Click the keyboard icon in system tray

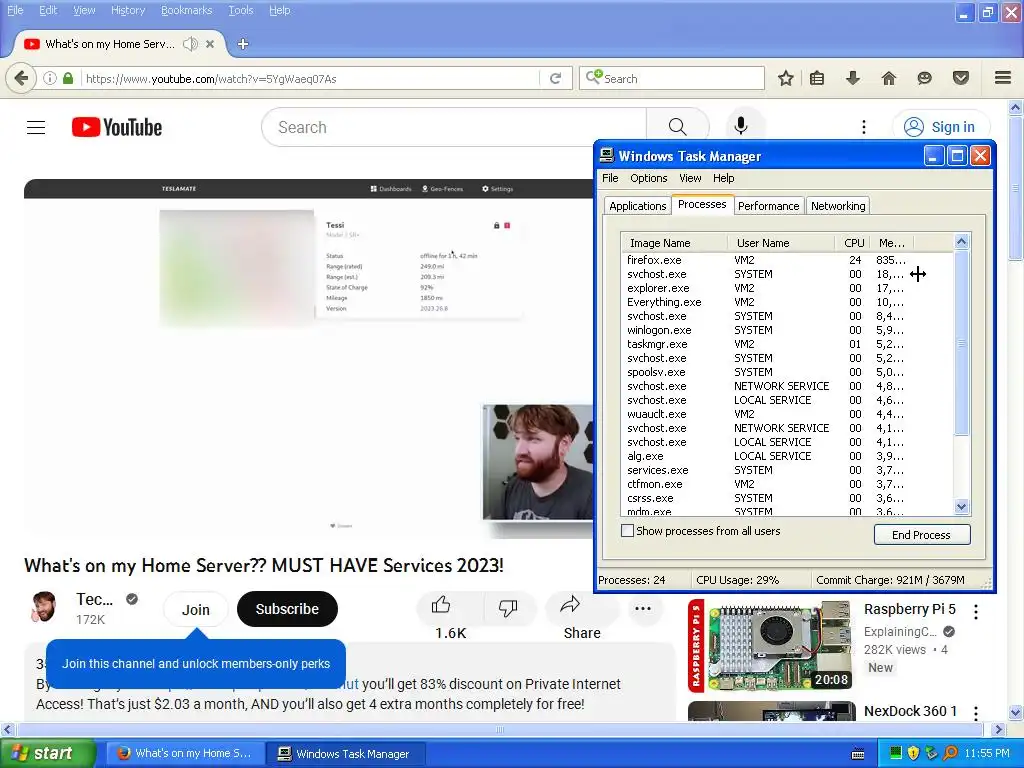point(858,754)
